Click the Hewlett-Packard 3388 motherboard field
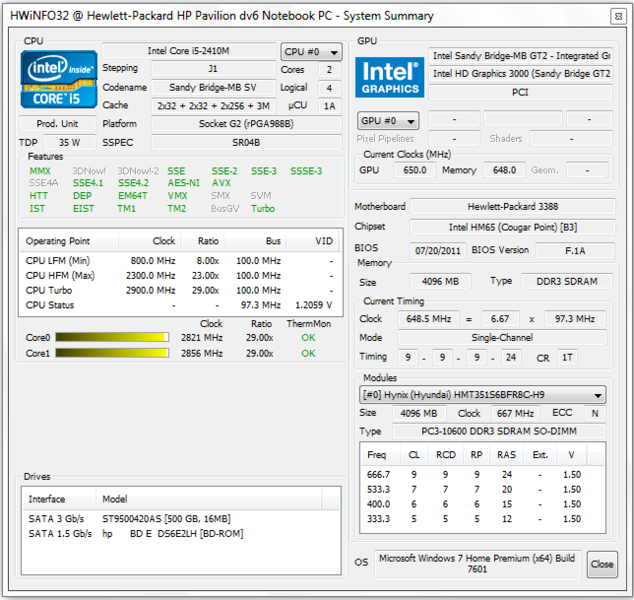This screenshot has width=634, height=600. (x=513, y=207)
